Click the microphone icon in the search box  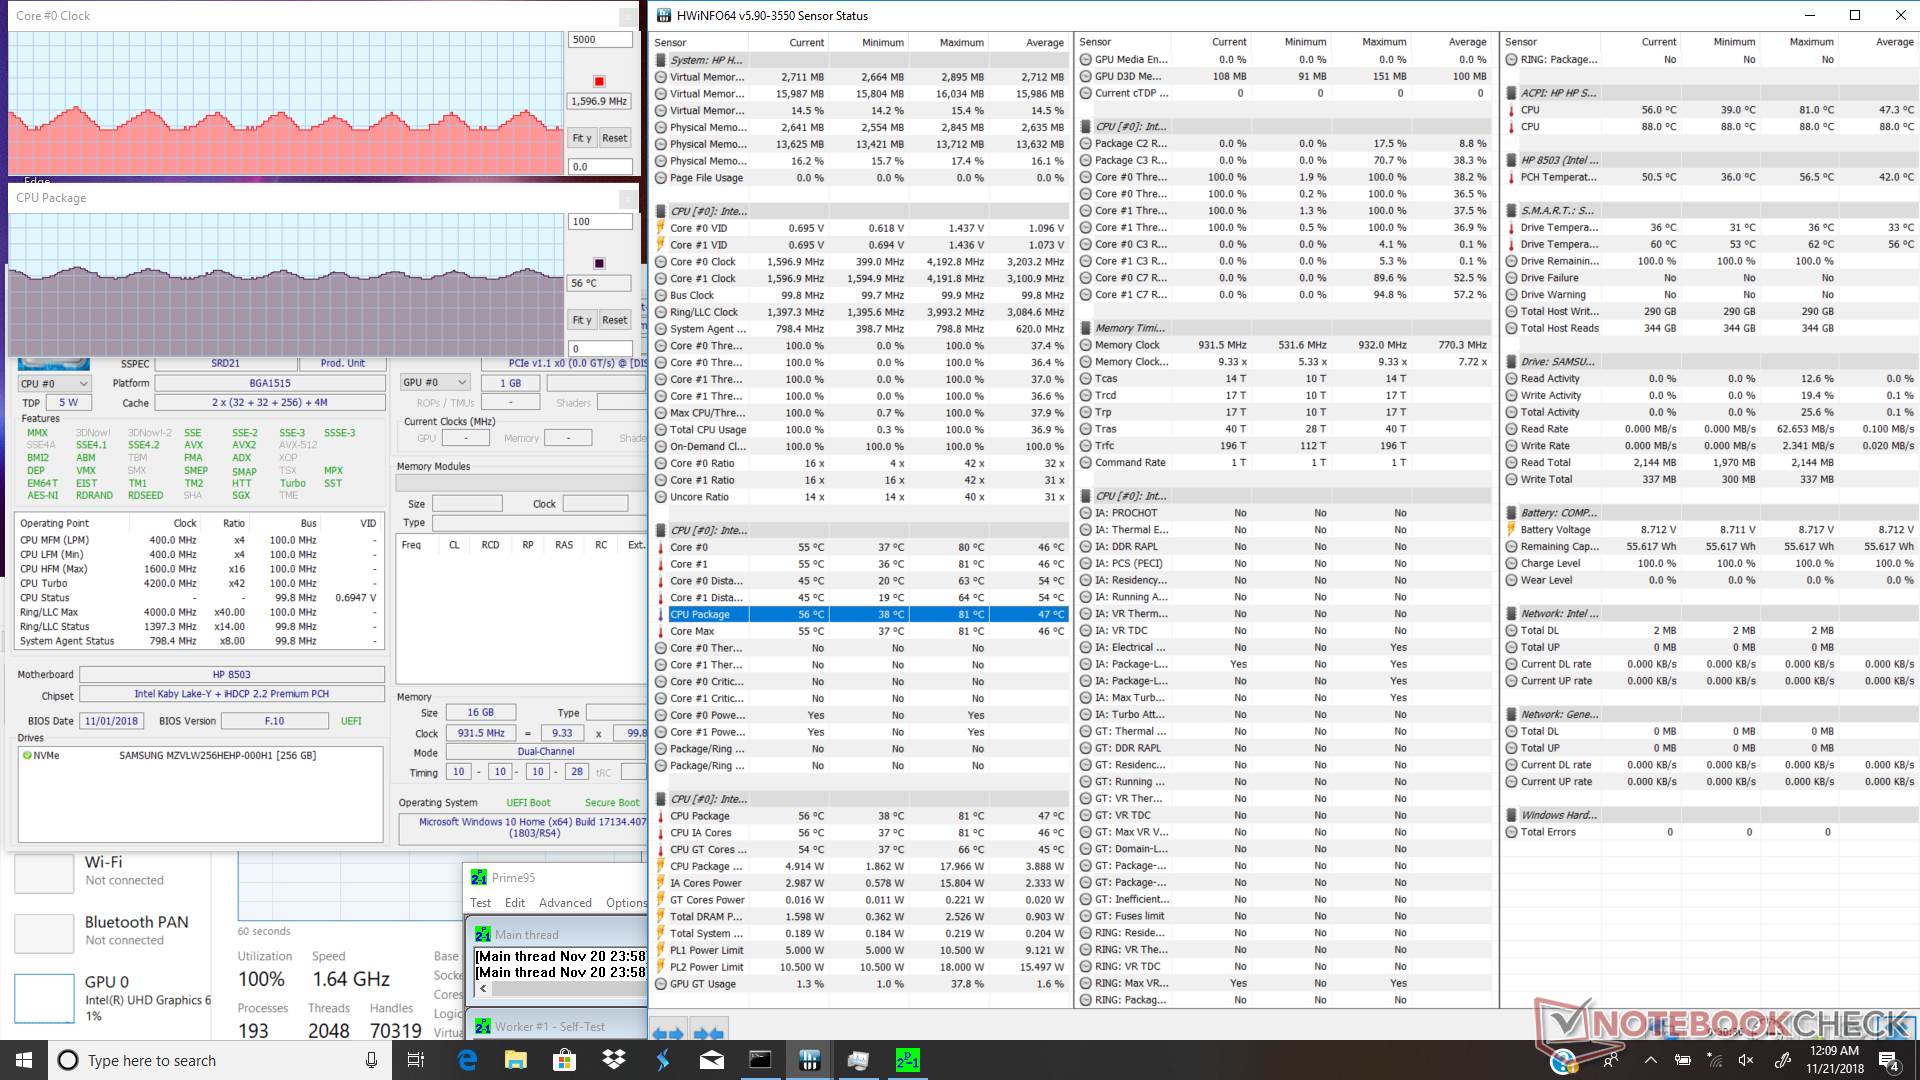click(372, 1060)
